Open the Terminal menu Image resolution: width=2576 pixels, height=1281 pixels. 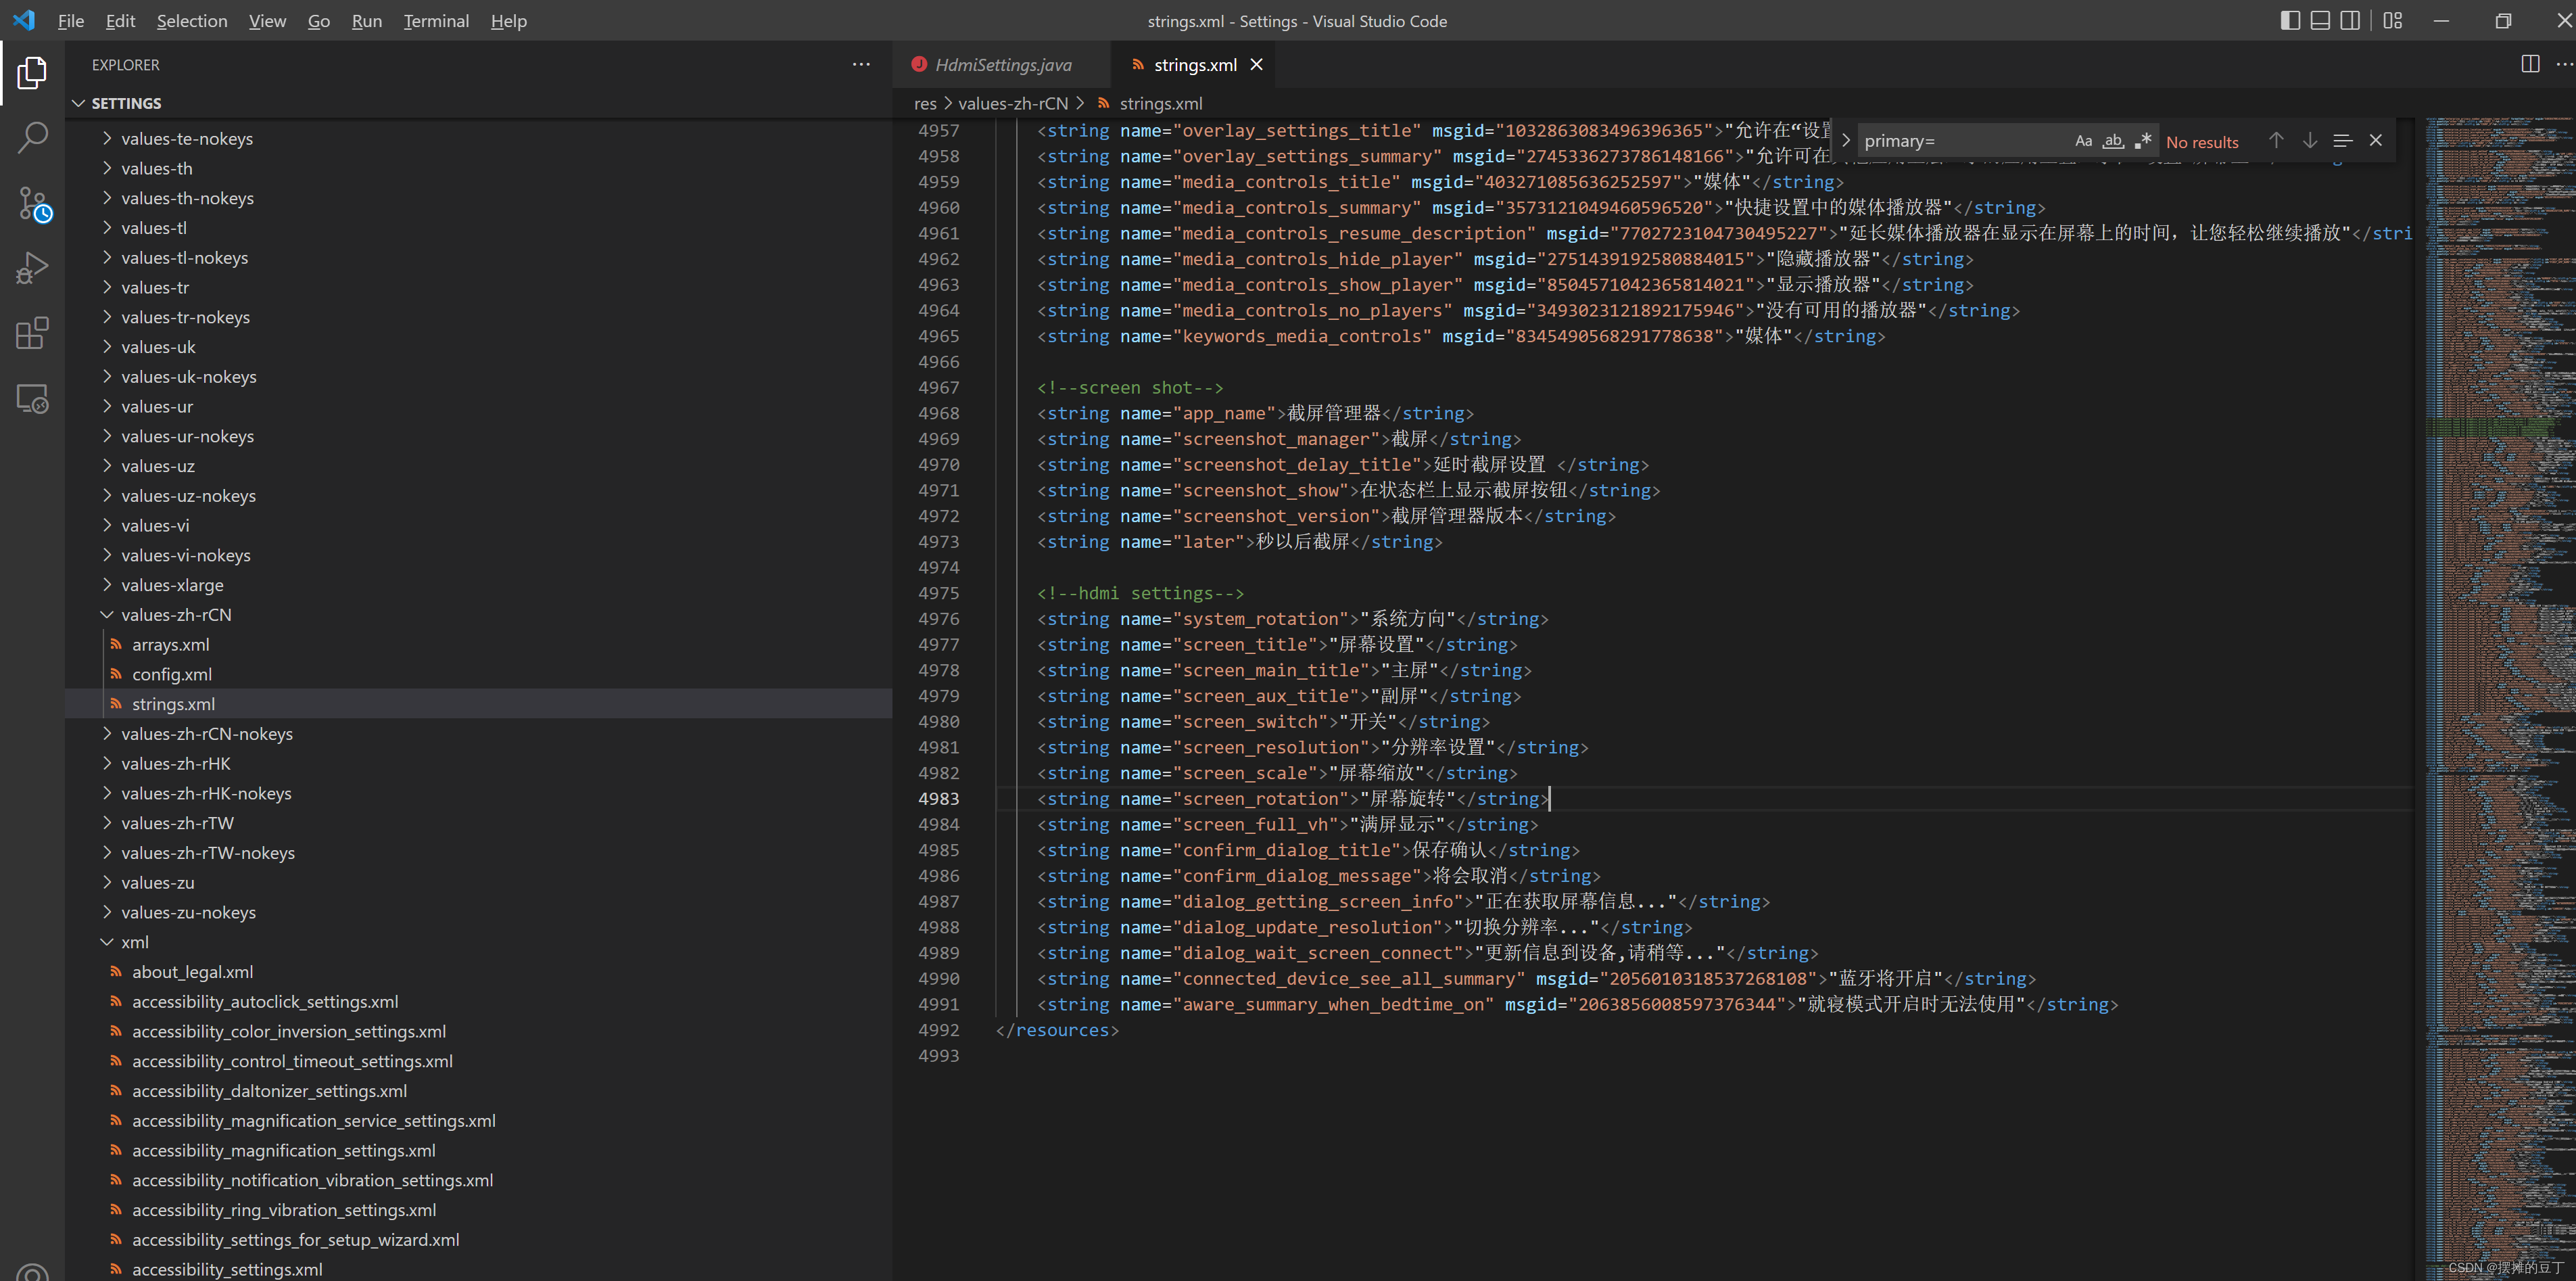pos(436,21)
